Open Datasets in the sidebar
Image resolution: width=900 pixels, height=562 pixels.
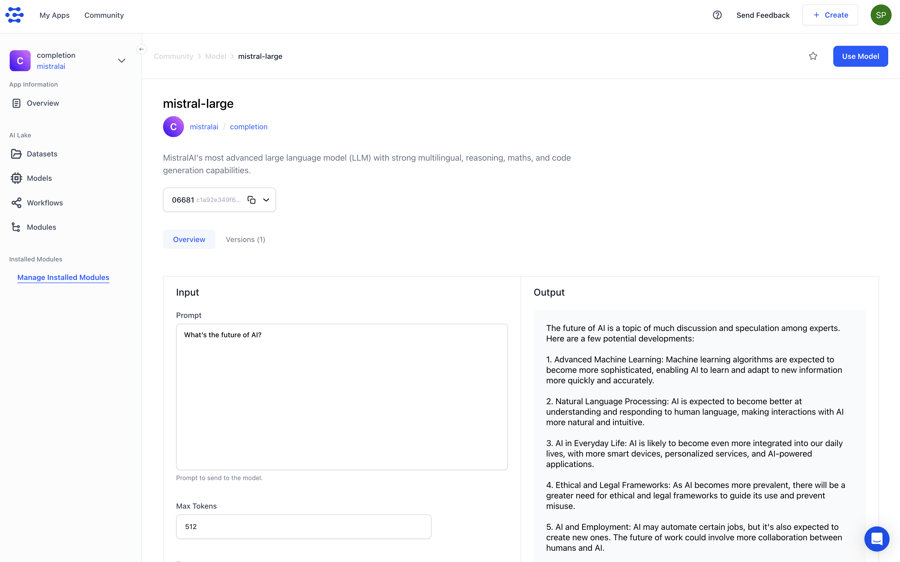(42, 154)
